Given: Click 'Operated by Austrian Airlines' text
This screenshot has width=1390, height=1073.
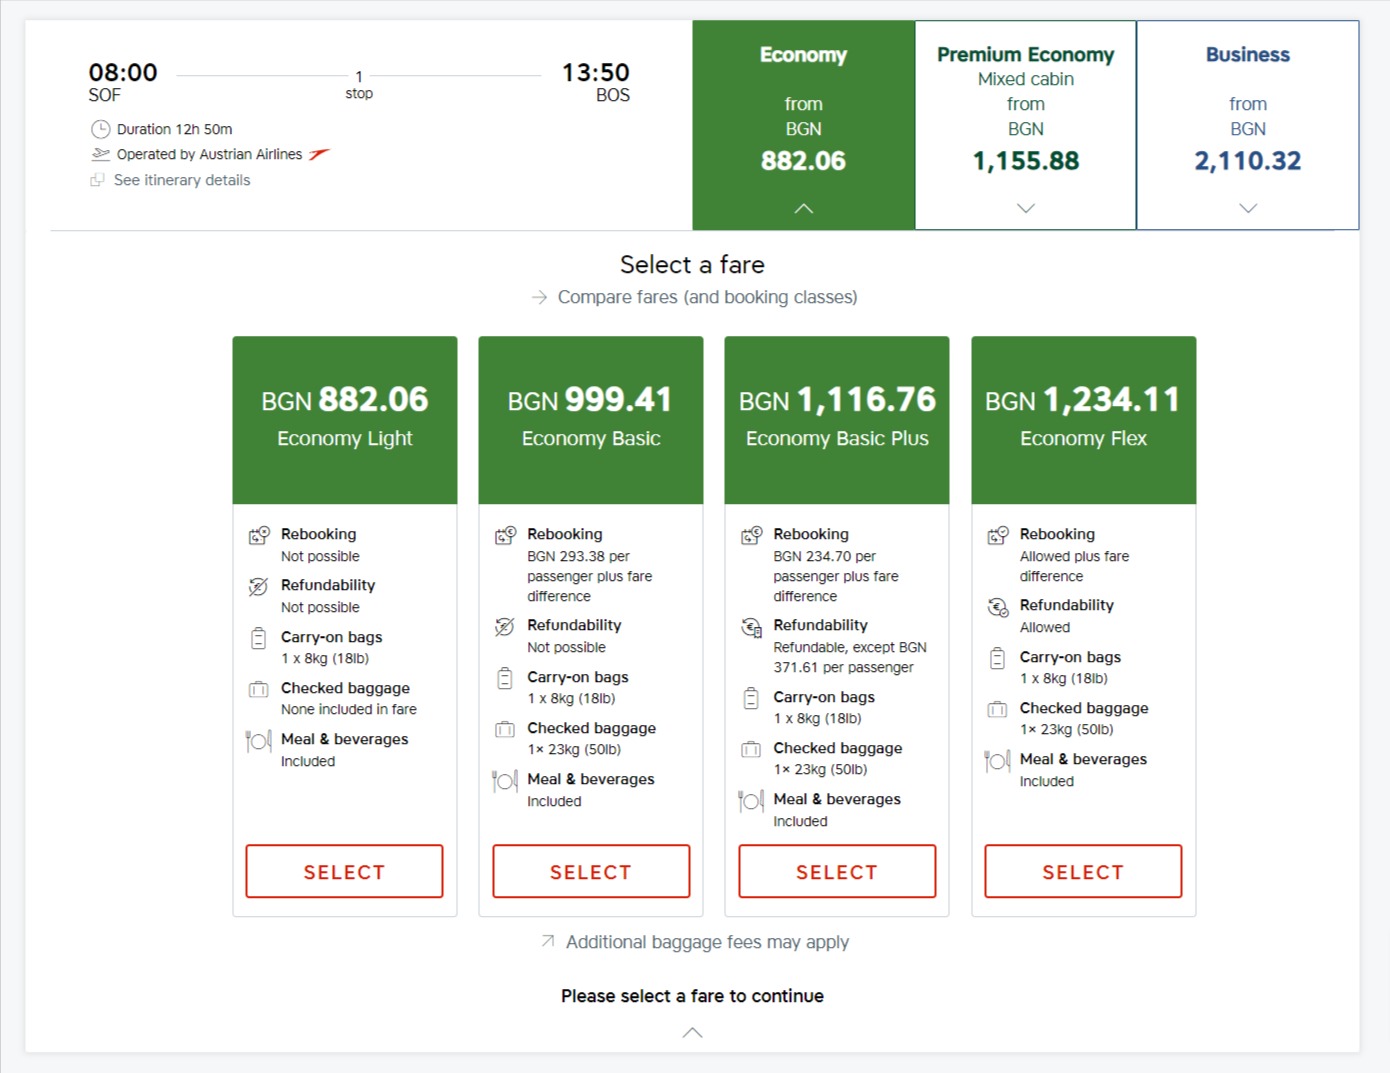Looking at the screenshot, I should [209, 154].
